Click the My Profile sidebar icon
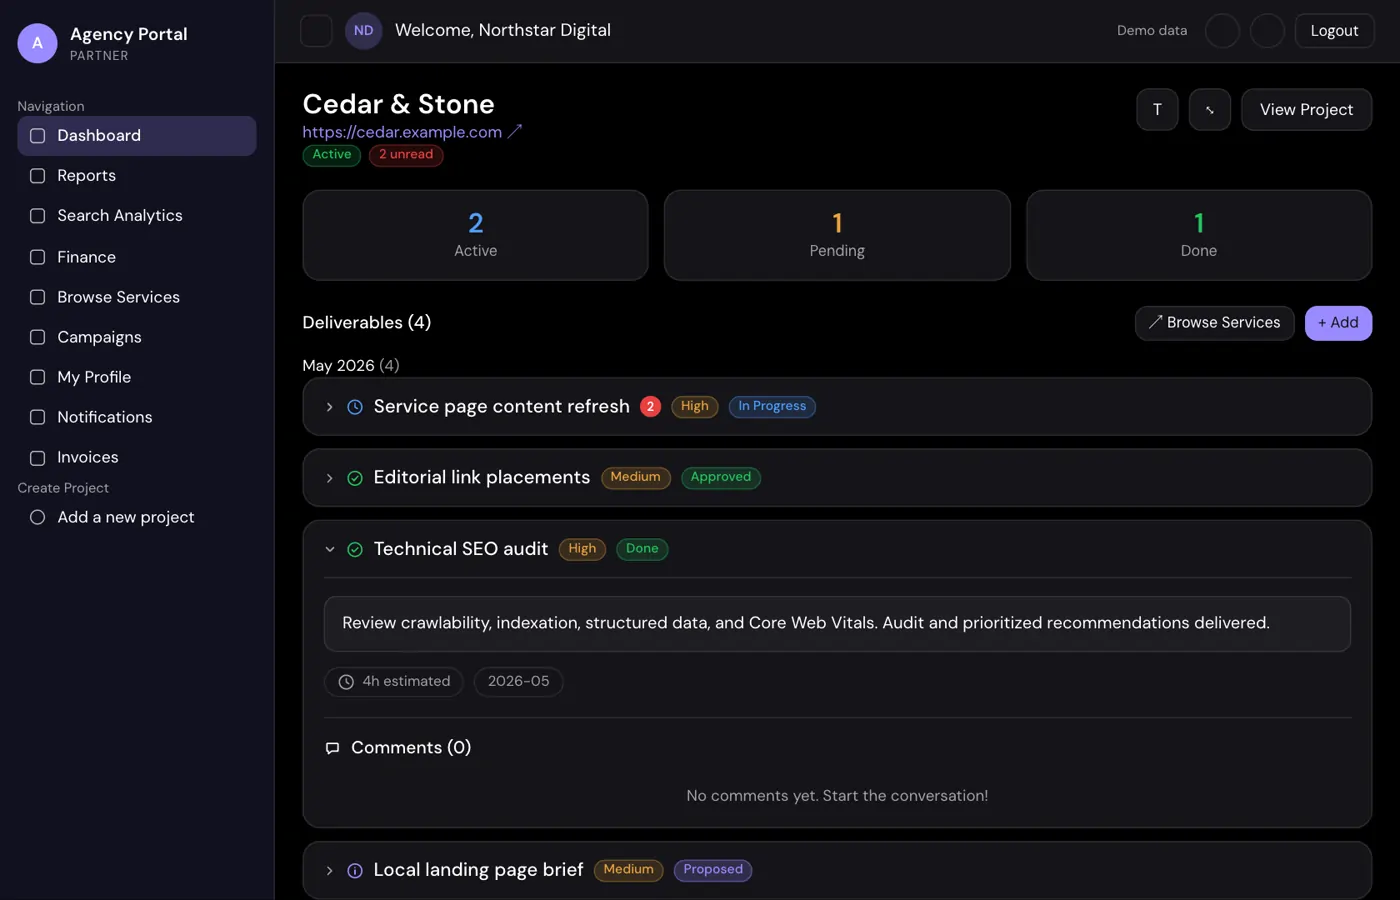1400x900 pixels. click(x=38, y=377)
